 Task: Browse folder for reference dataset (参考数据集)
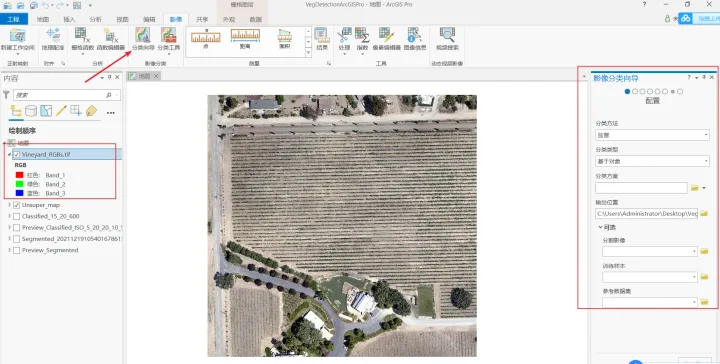[x=704, y=302]
